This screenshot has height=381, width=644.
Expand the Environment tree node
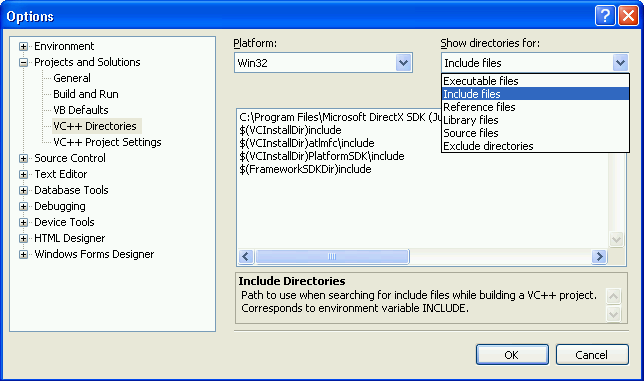pyautogui.click(x=23, y=46)
